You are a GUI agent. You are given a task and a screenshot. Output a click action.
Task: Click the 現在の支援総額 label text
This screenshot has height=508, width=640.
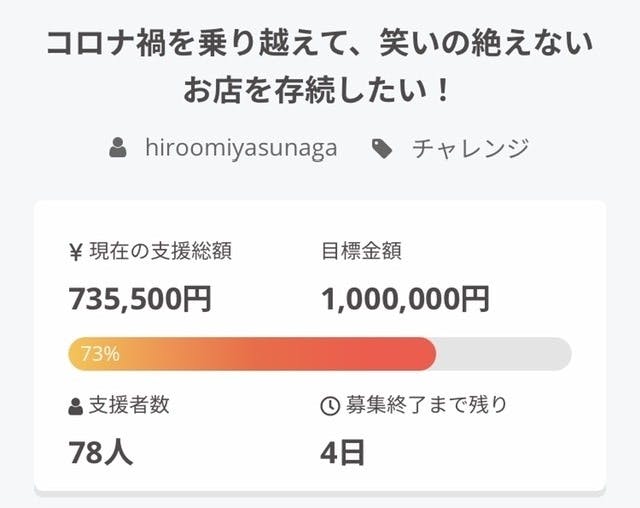[161, 250]
